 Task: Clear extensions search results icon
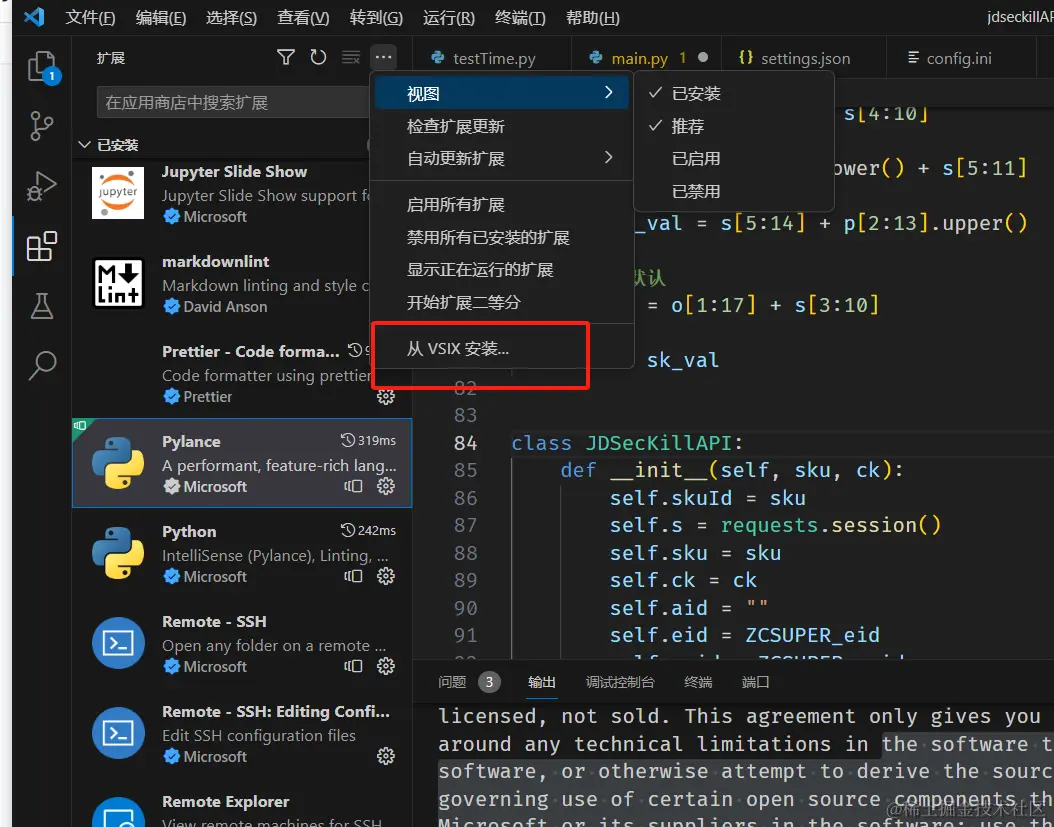click(350, 57)
